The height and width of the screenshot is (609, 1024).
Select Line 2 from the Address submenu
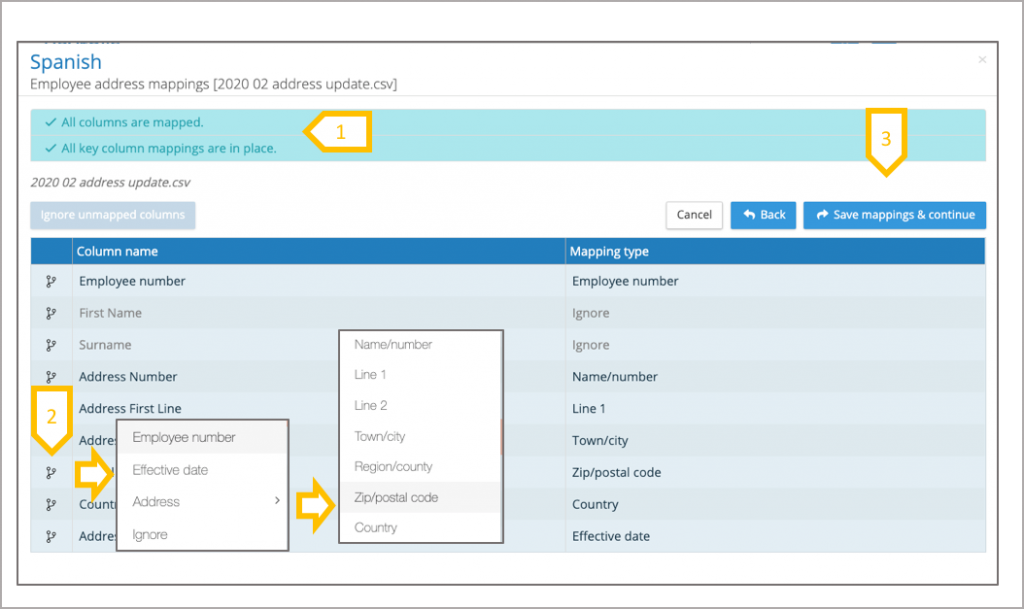click(x=371, y=406)
